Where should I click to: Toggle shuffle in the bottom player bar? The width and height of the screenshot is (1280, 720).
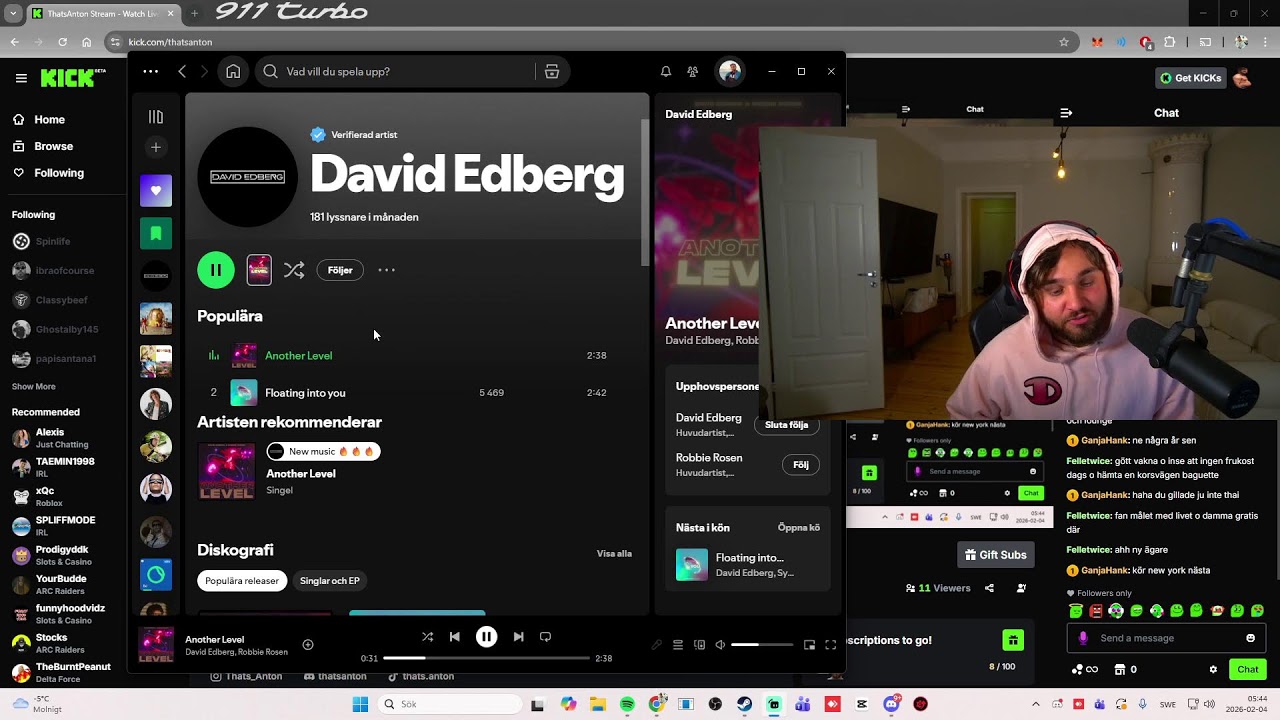tap(427, 637)
